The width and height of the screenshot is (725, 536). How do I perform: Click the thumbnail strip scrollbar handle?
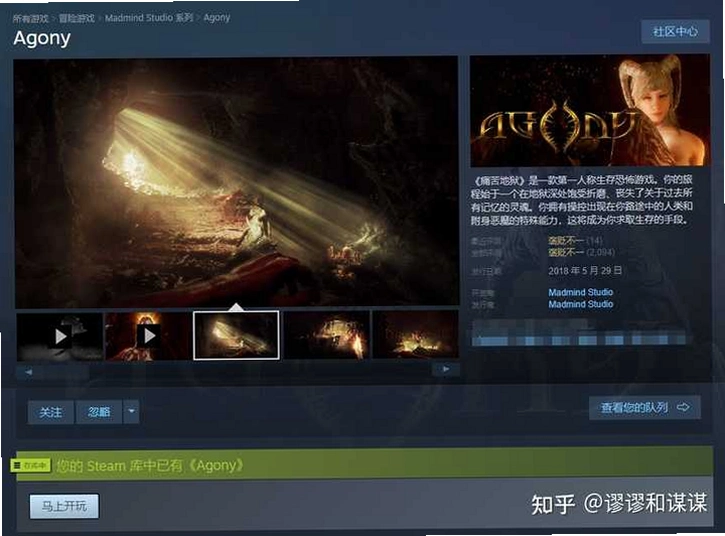[x=53, y=372]
